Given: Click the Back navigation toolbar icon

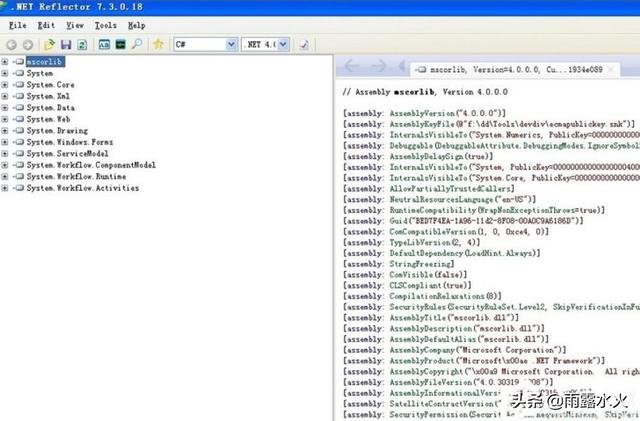Looking at the screenshot, I should 11,45.
